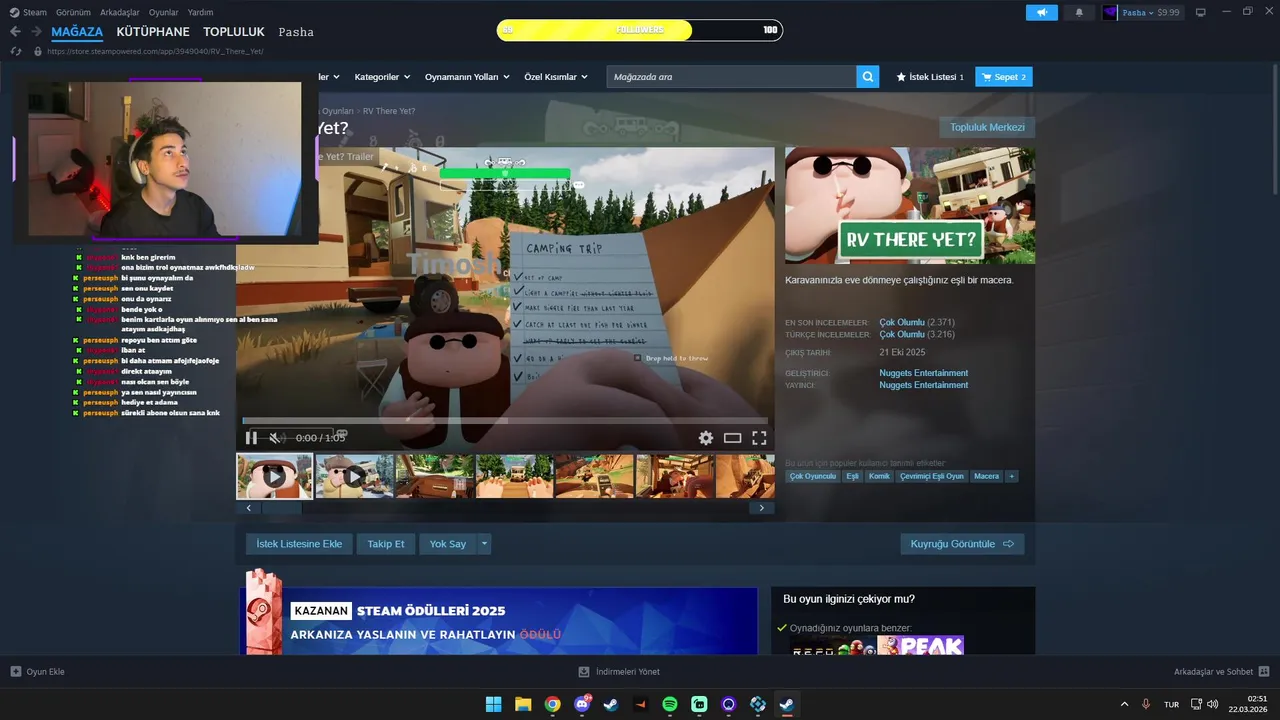The height and width of the screenshot is (720, 1280).
Task: Open Discord from the taskbar
Action: coord(582,704)
